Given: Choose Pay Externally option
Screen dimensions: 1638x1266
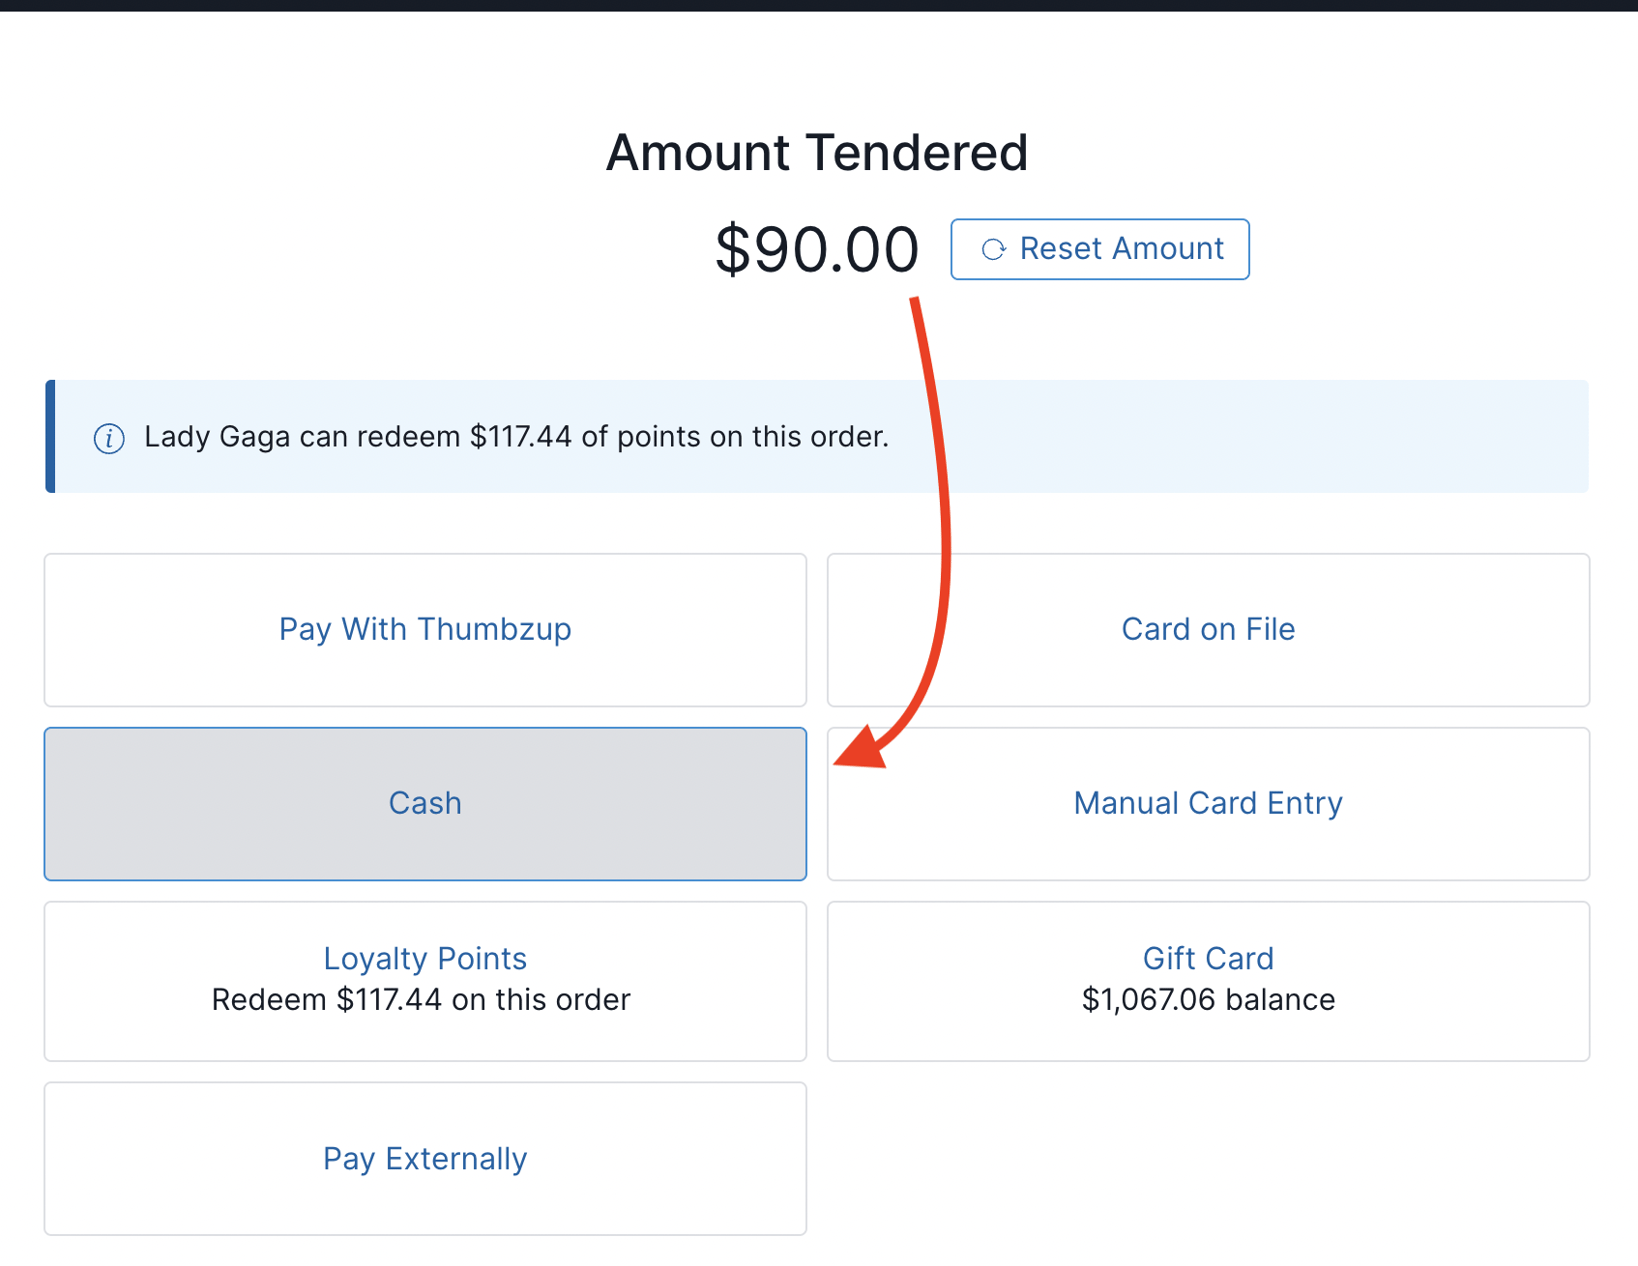Looking at the screenshot, I should pyautogui.click(x=425, y=1158).
